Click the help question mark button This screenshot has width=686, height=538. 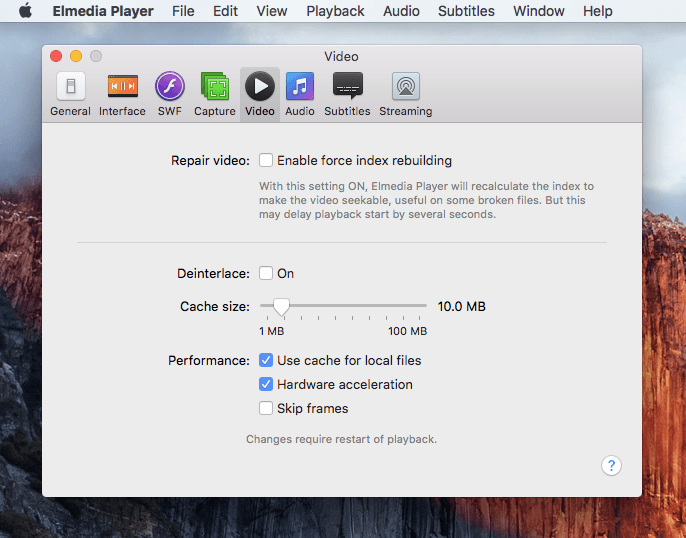click(611, 465)
